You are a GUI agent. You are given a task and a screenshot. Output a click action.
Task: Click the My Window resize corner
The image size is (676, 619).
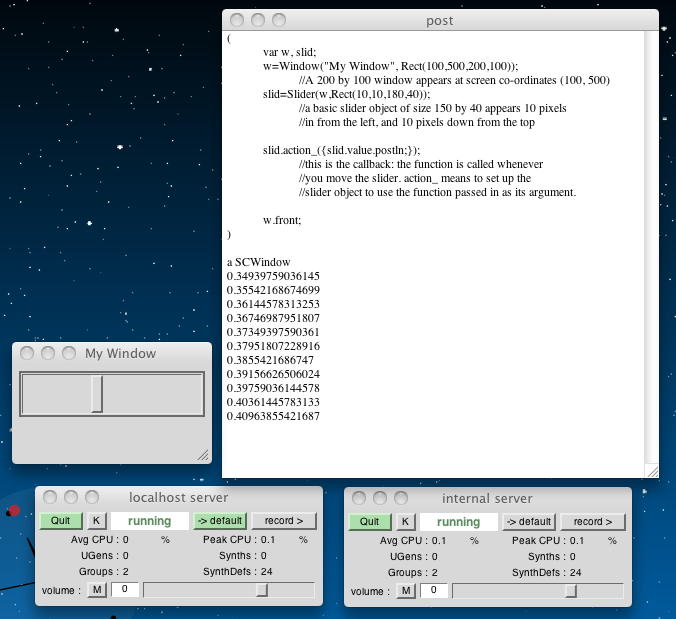click(203, 455)
